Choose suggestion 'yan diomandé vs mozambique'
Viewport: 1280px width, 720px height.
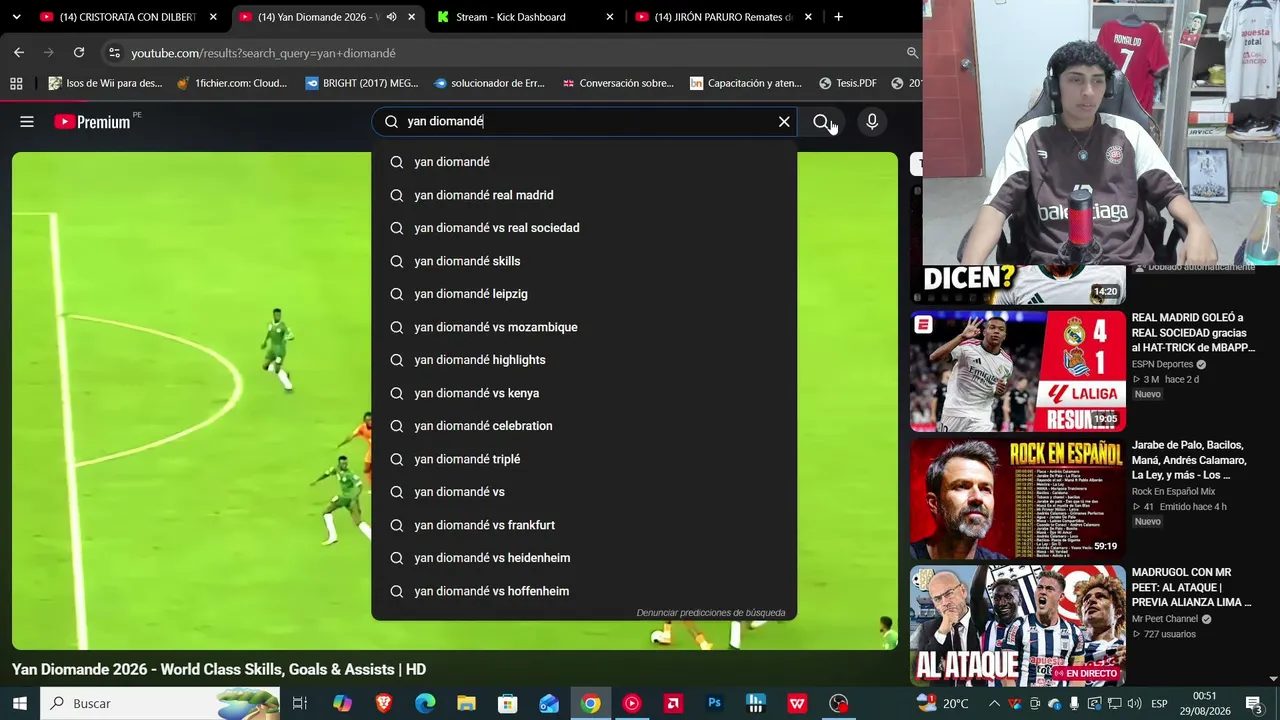pyautogui.click(x=584, y=327)
